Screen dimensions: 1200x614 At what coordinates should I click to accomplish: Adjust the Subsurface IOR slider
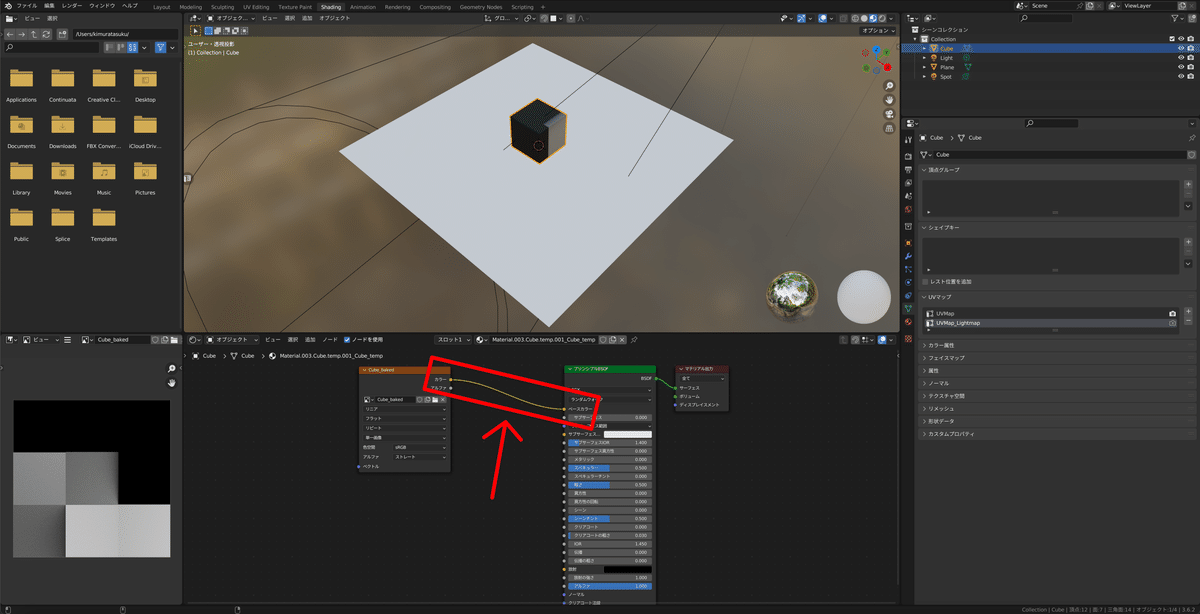[609, 442]
